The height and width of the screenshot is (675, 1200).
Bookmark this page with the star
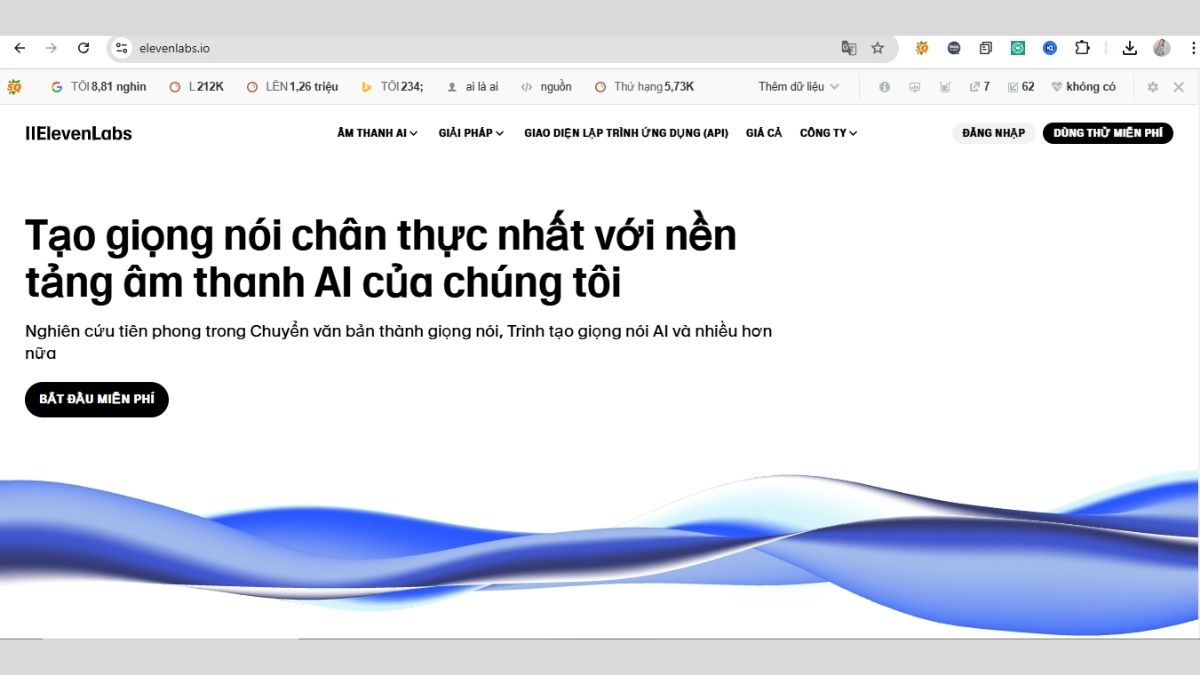(x=877, y=48)
